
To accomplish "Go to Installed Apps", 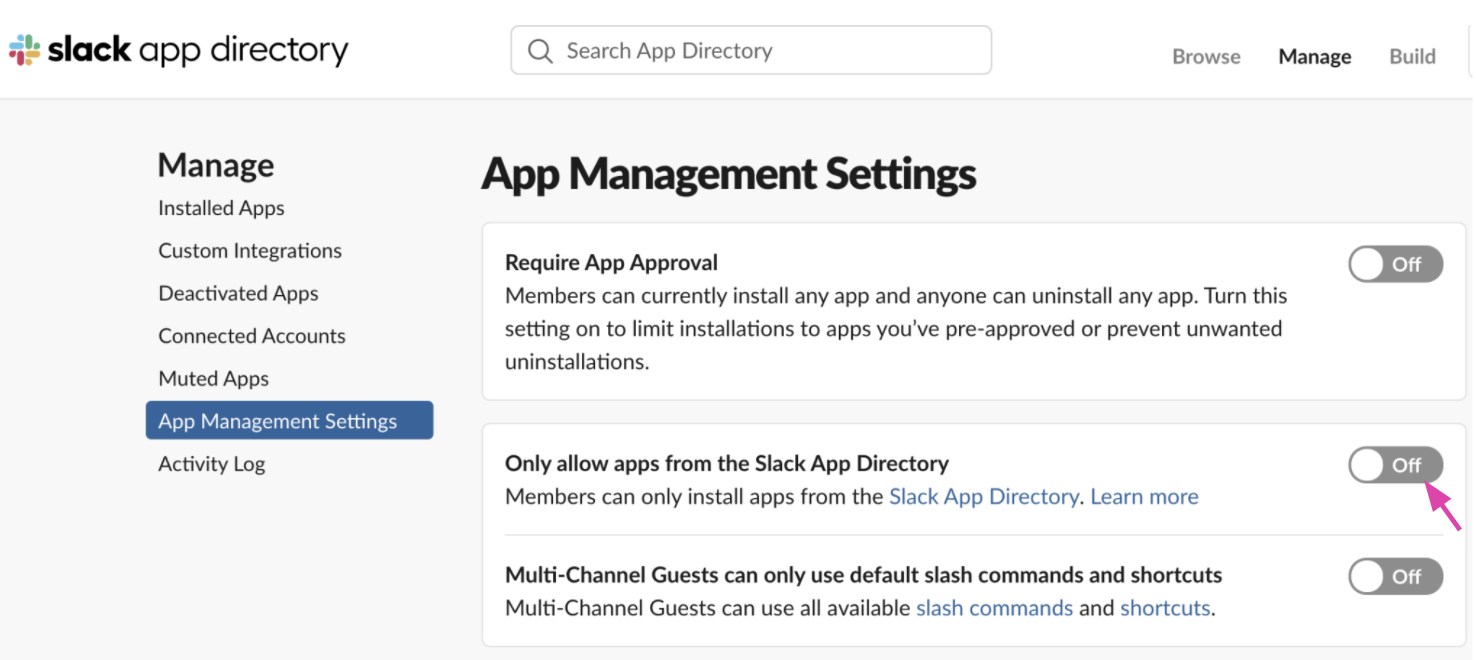I will [x=221, y=208].
